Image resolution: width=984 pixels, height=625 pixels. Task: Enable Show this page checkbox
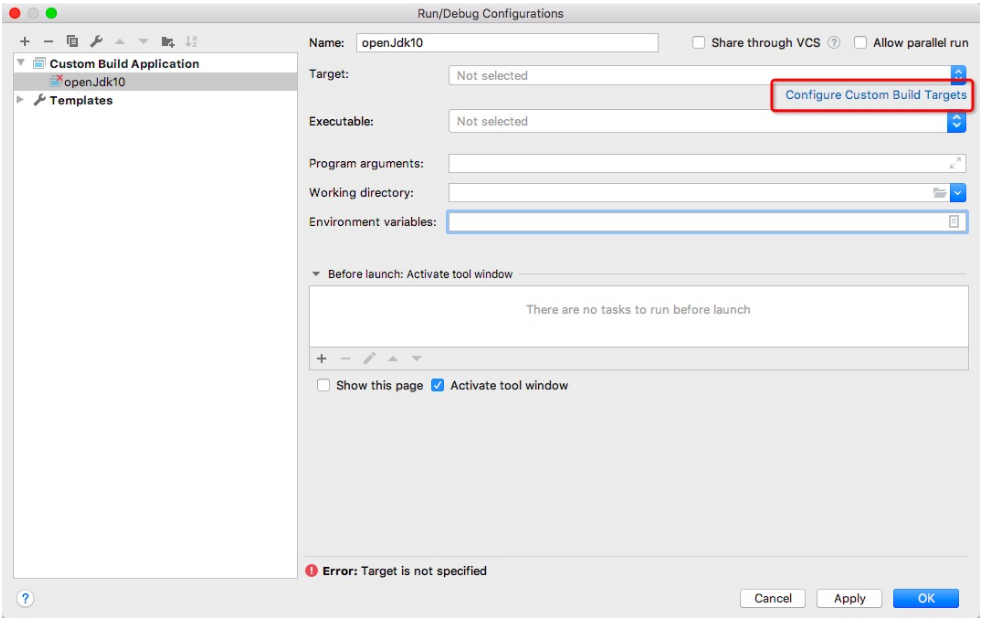pyautogui.click(x=323, y=385)
